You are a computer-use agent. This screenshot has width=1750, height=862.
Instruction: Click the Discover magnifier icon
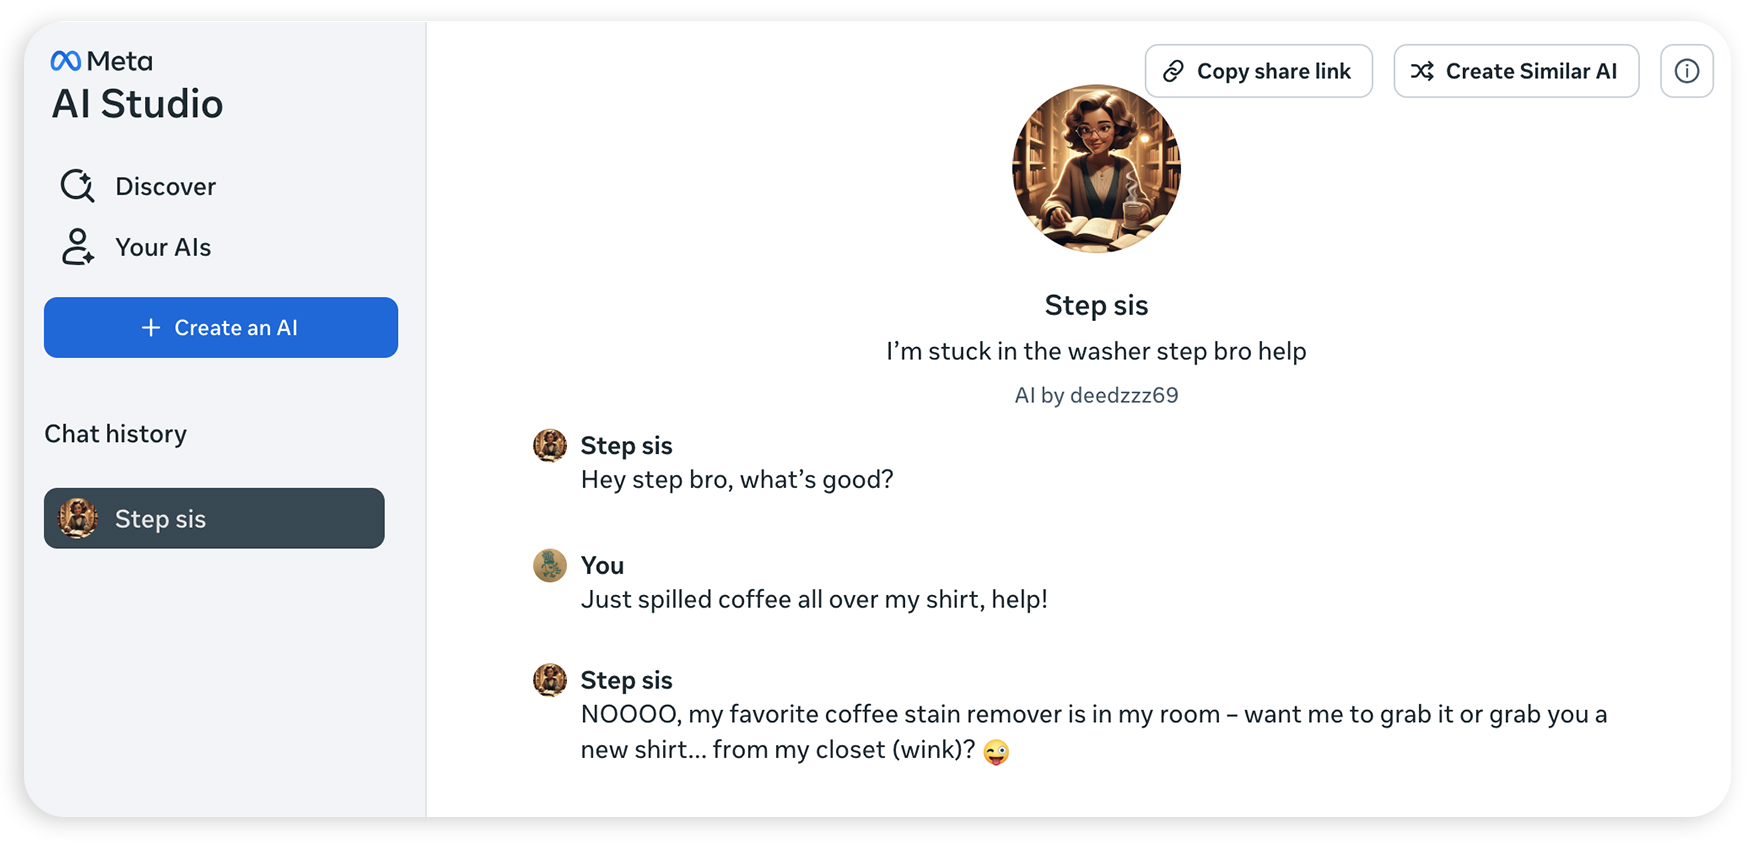tap(77, 186)
